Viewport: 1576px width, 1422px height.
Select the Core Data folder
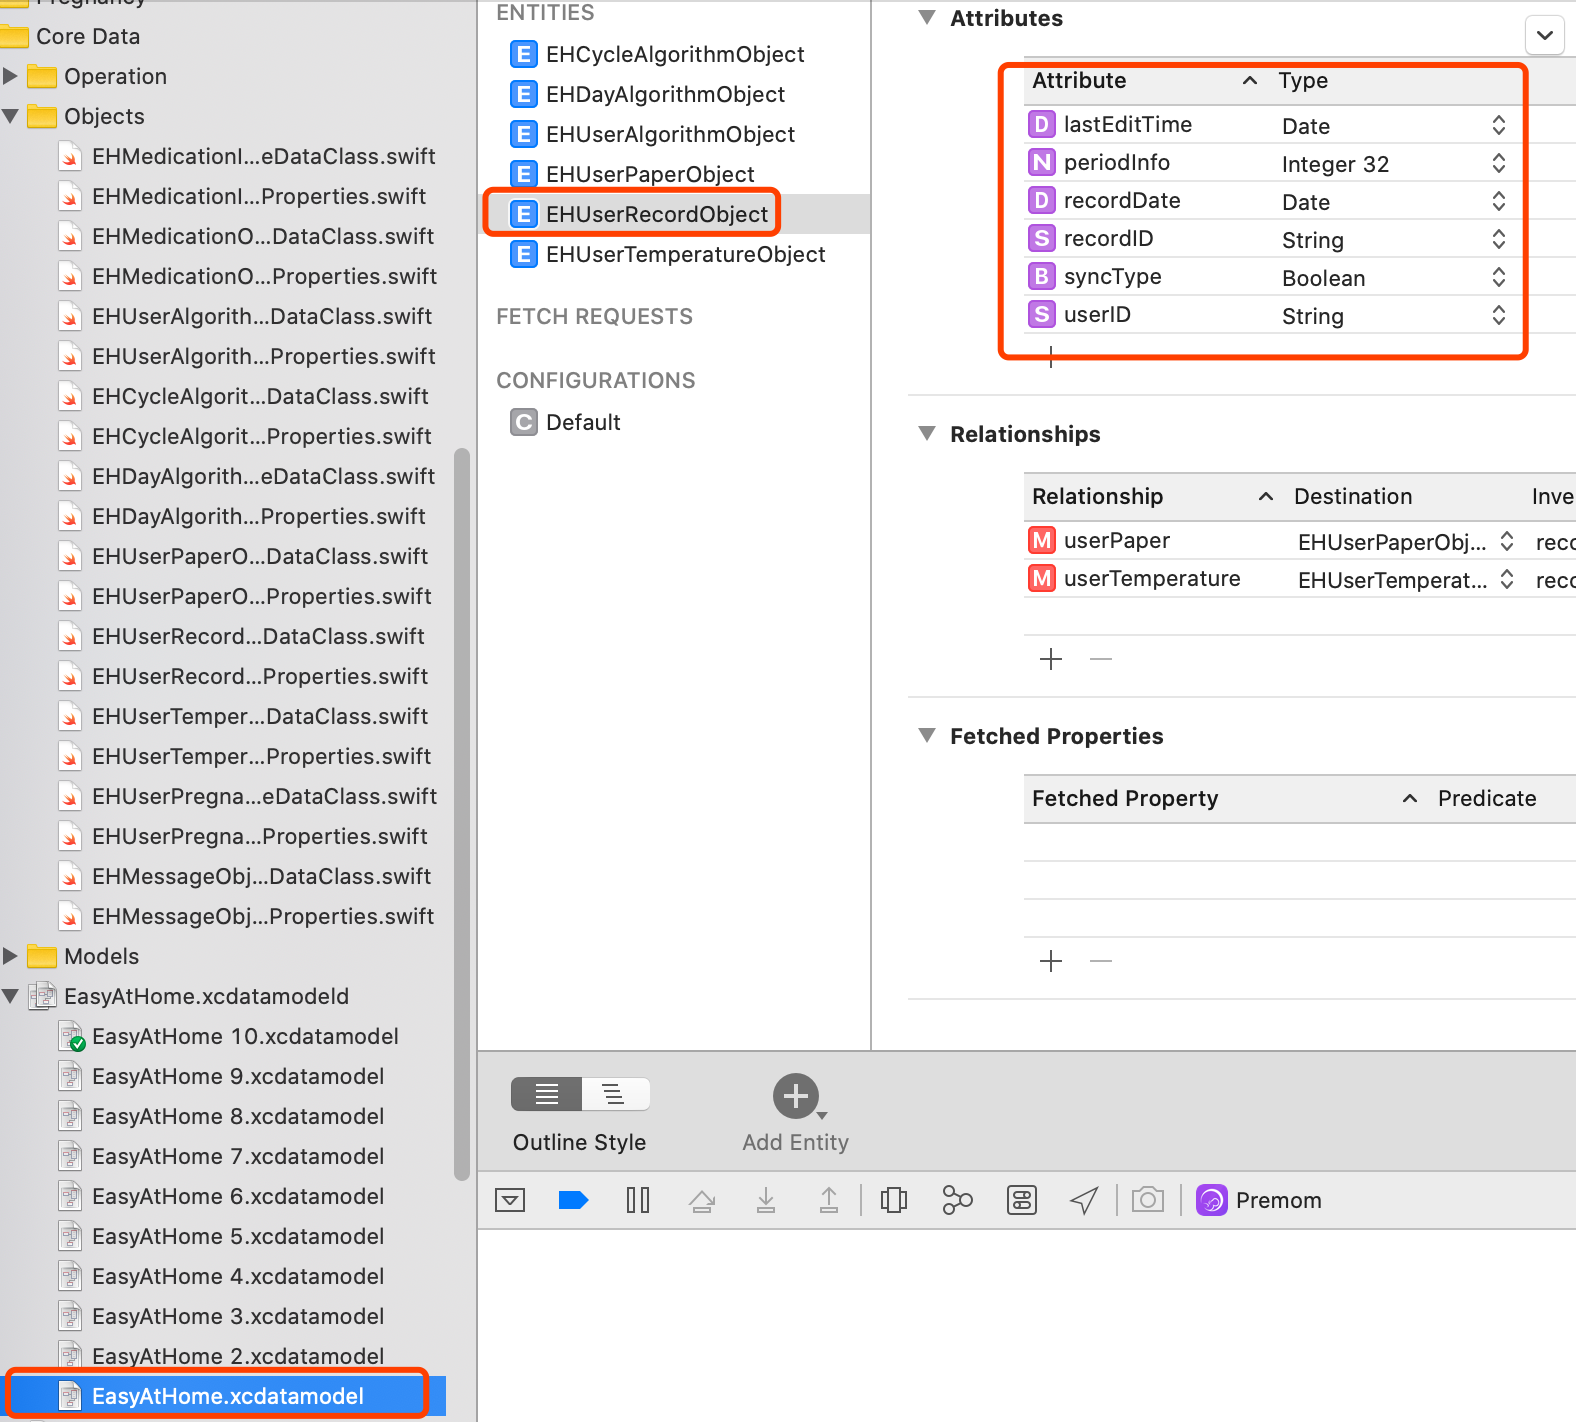click(x=72, y=36)
